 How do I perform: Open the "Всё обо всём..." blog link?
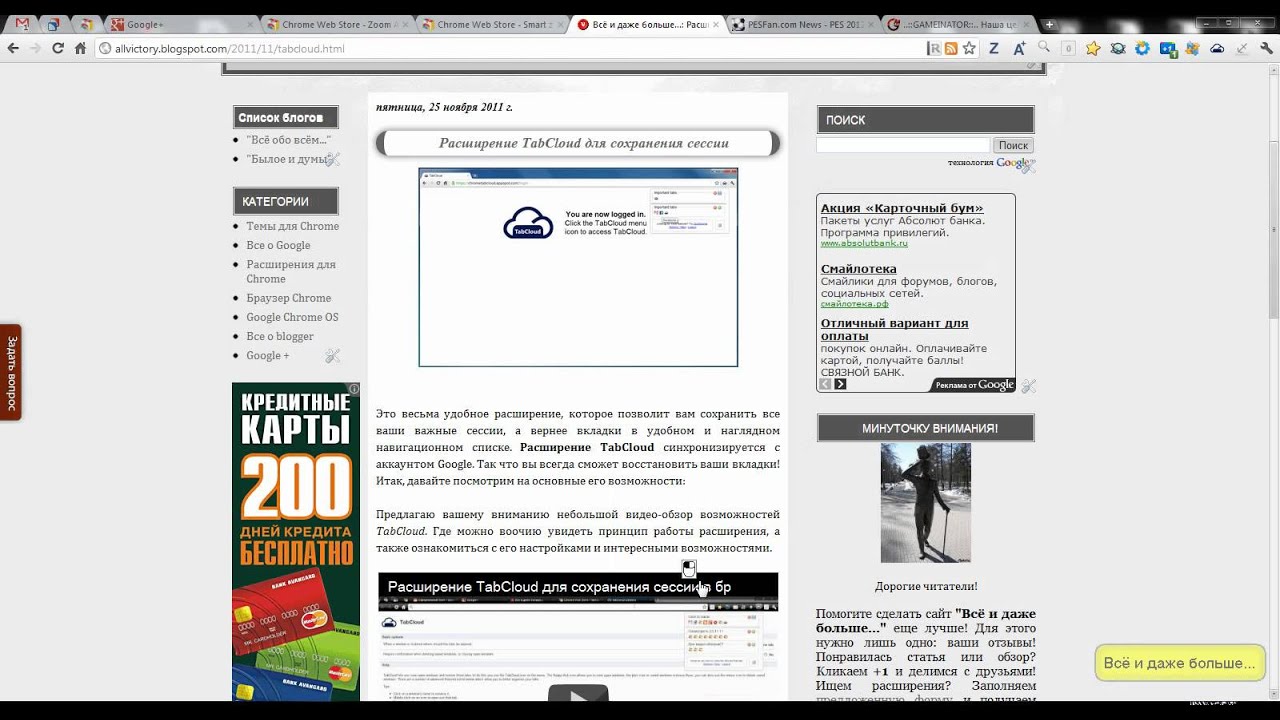pos(288,140)
